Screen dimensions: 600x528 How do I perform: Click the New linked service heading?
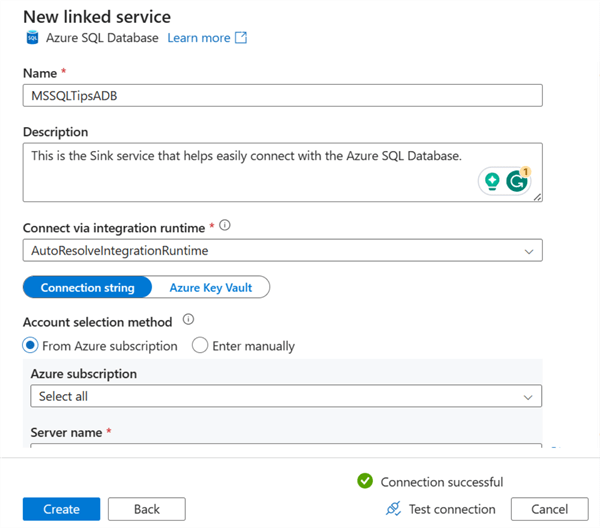[97, 17]
